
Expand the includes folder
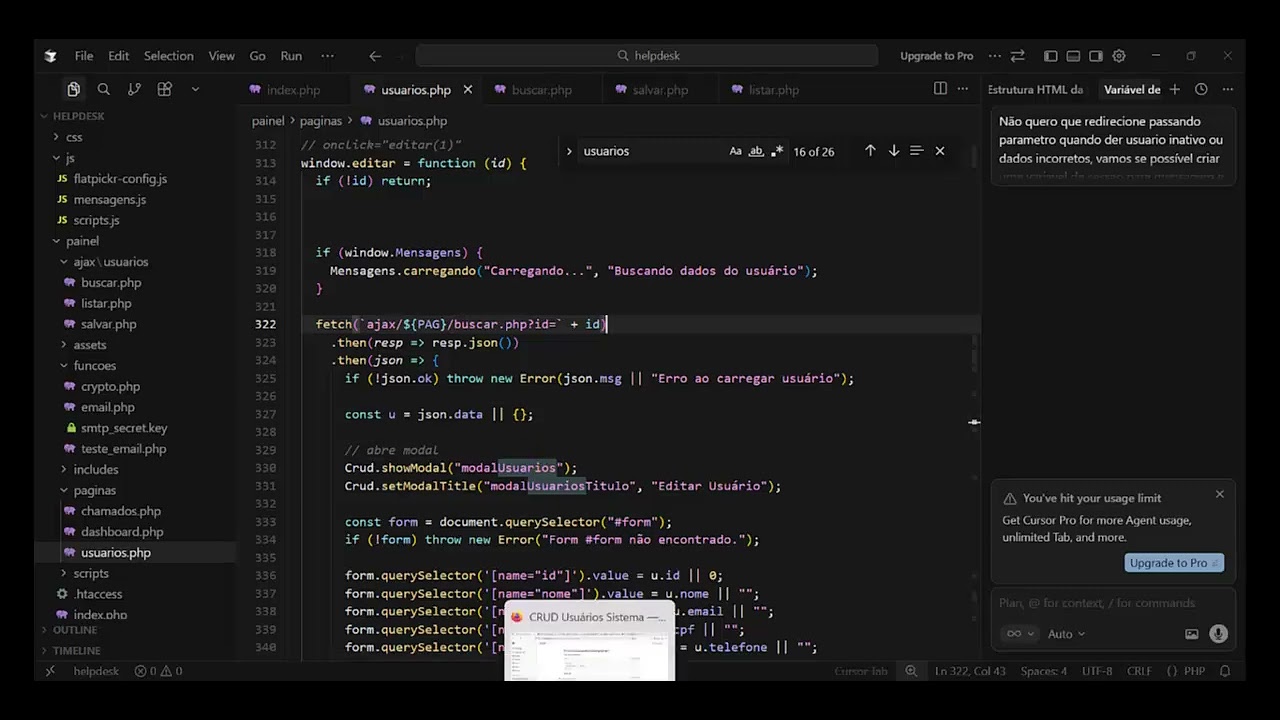coord(95,469)
